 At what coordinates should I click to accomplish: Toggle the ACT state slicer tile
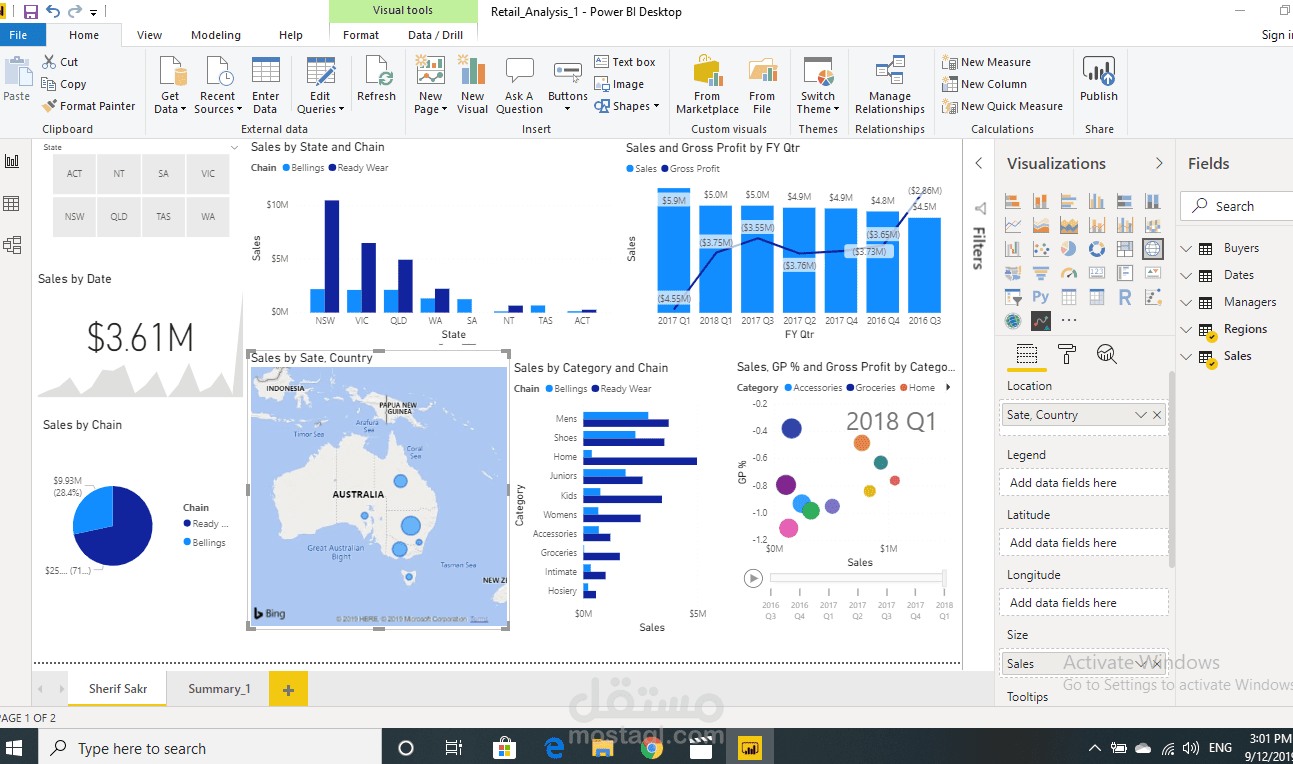(75, 174)
